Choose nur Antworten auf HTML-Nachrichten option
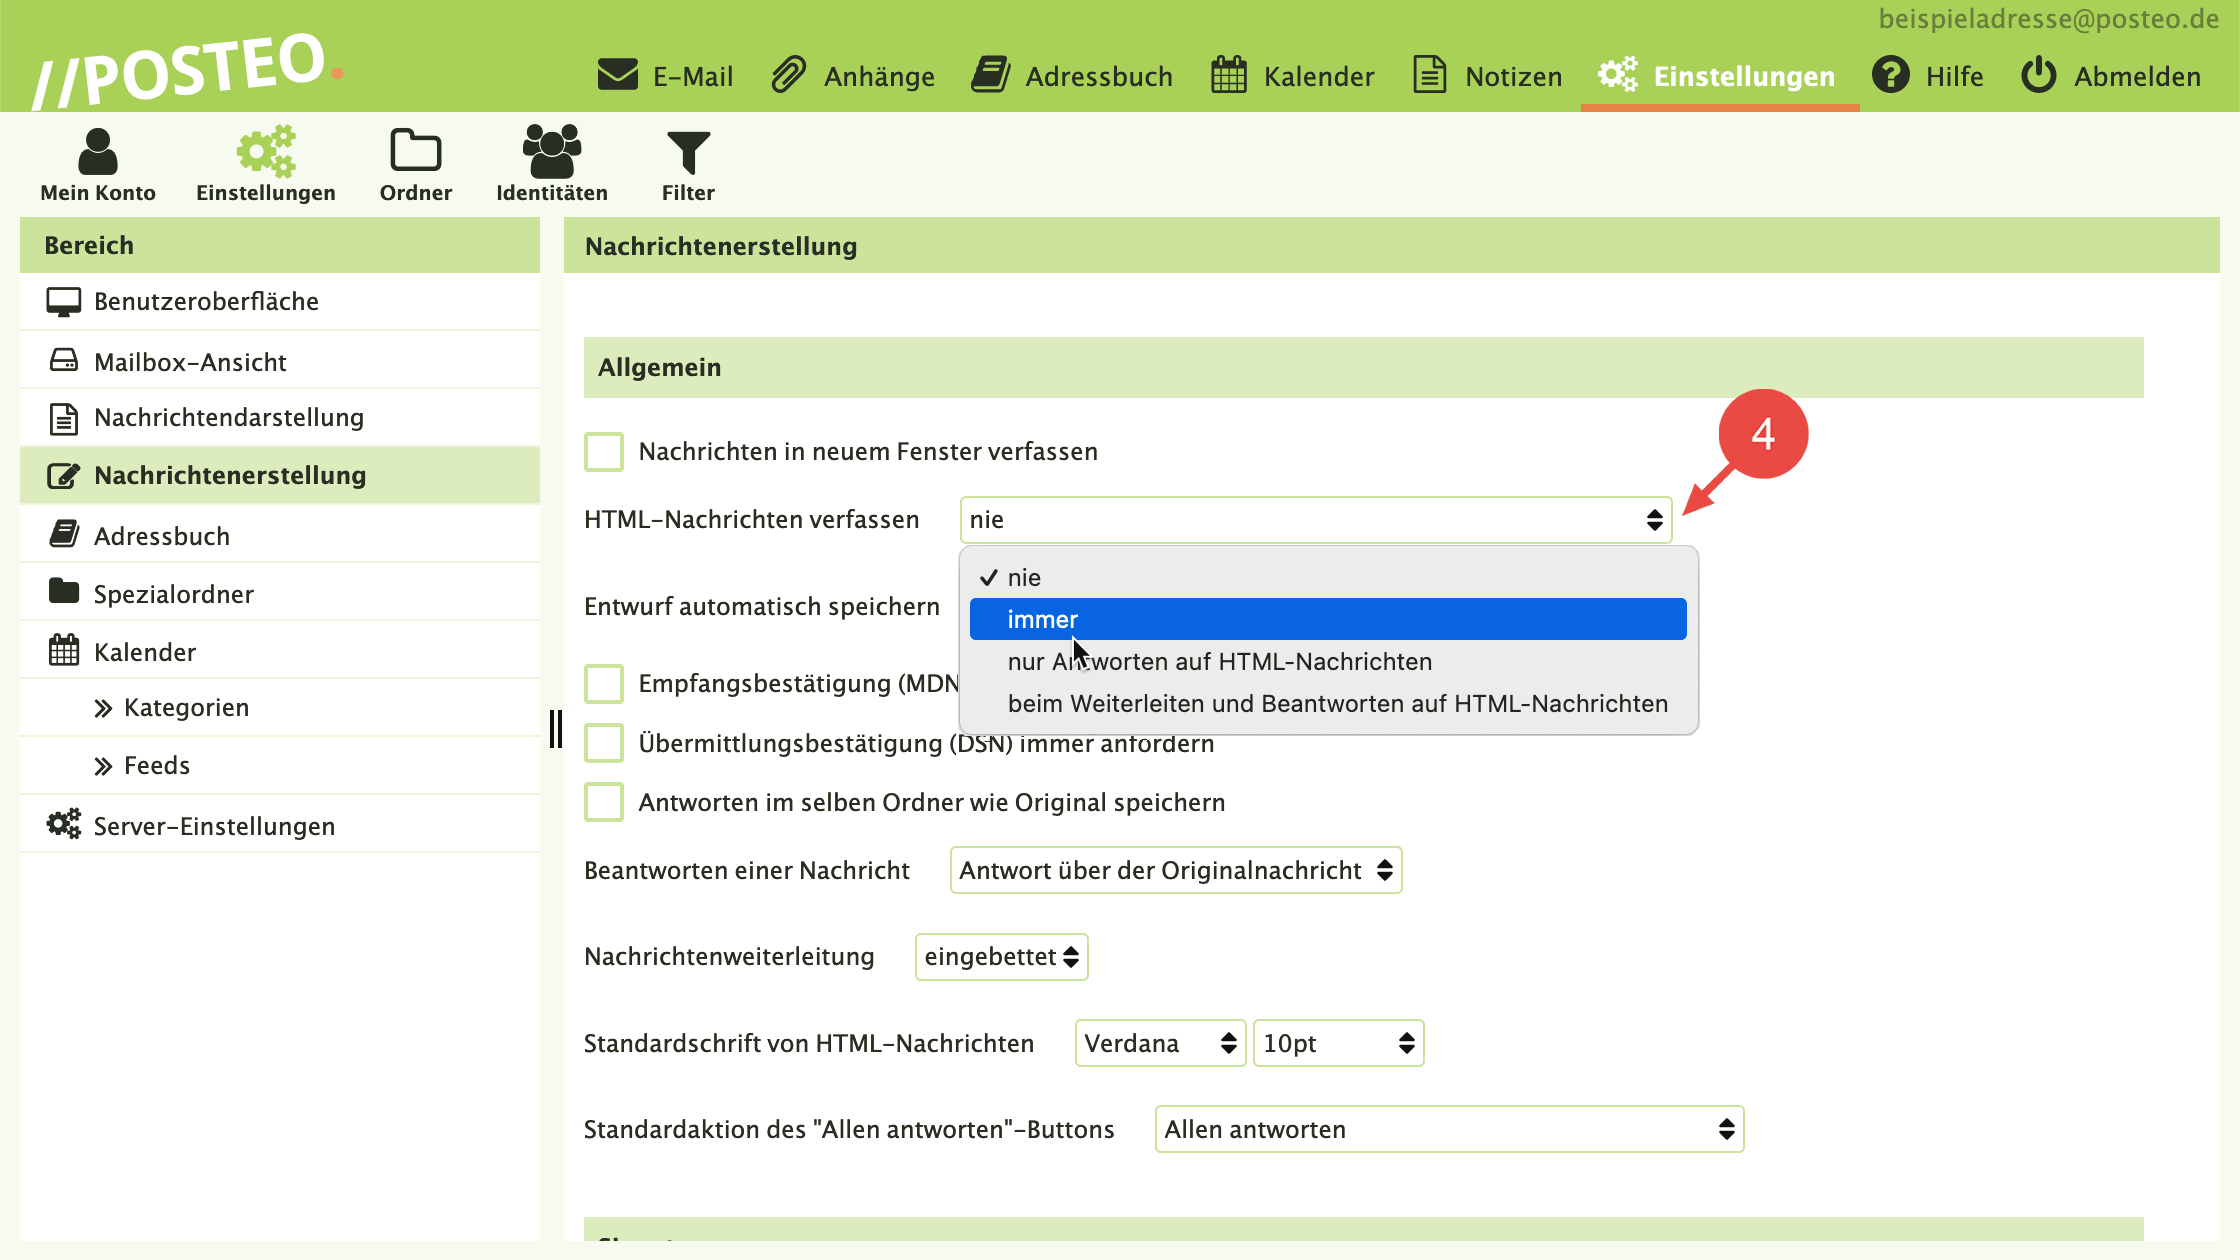Screen dimensions: 2240x1260 coord(1219,661)
